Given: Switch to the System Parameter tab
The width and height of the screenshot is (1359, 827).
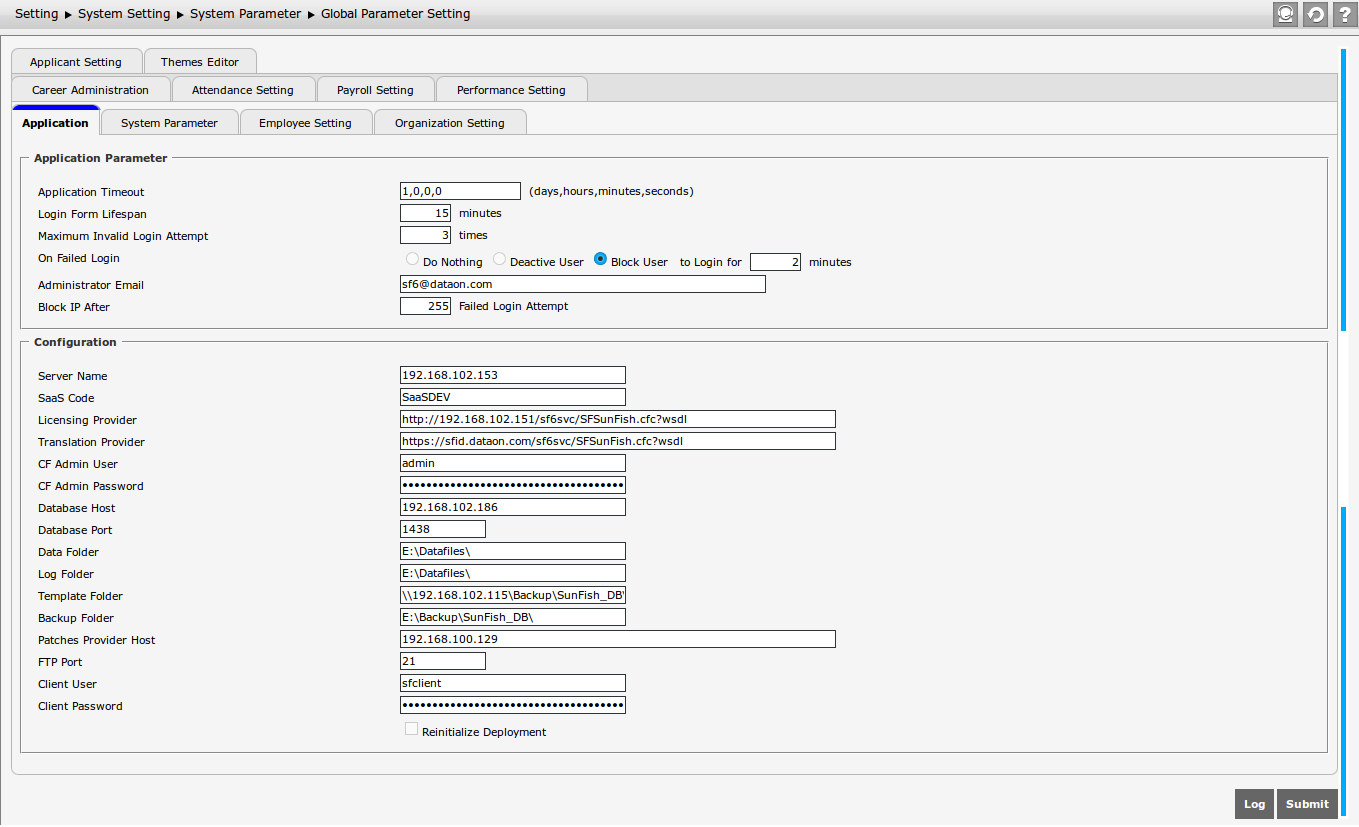Looking at the screenshot, I should [169, 123].
